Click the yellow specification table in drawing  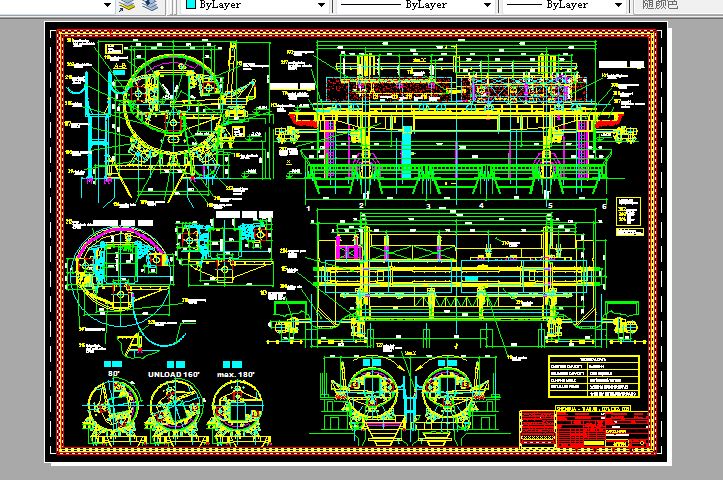pyautogui.click(x=594, y=377)
